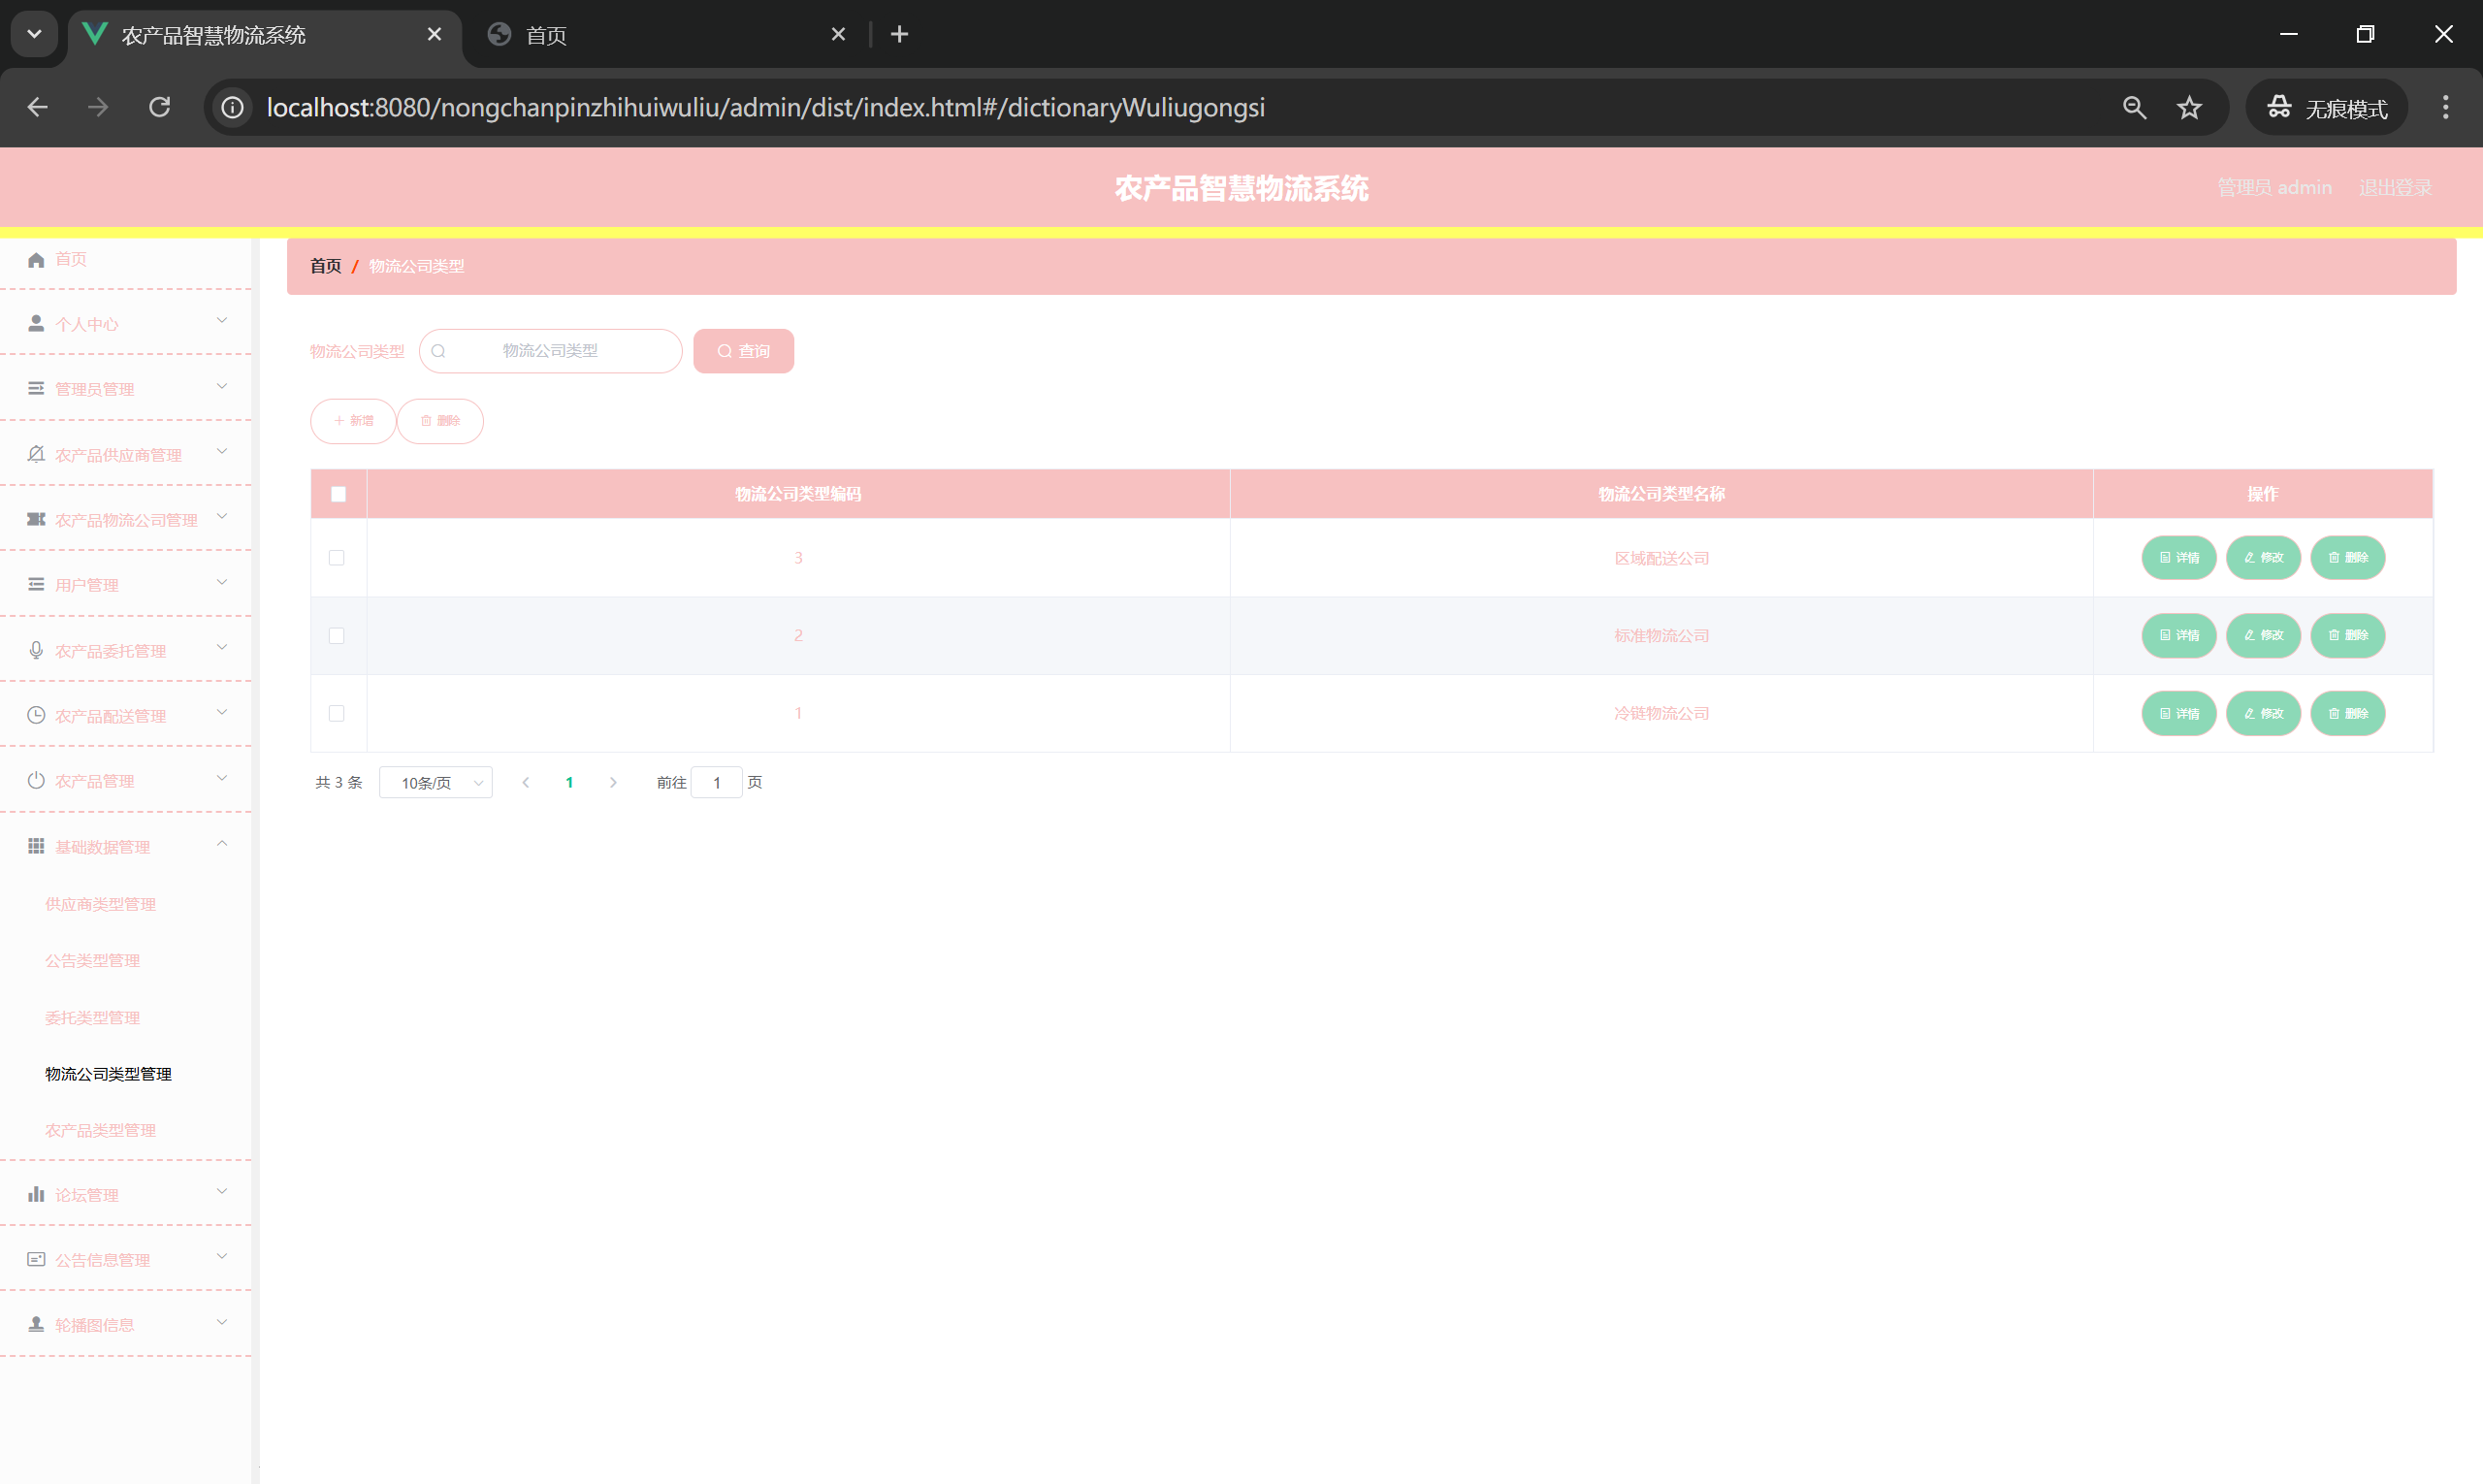This screenshot has width=2483, height=1484.
Task: Click the browser reload icon
Action: coord(159,108)
